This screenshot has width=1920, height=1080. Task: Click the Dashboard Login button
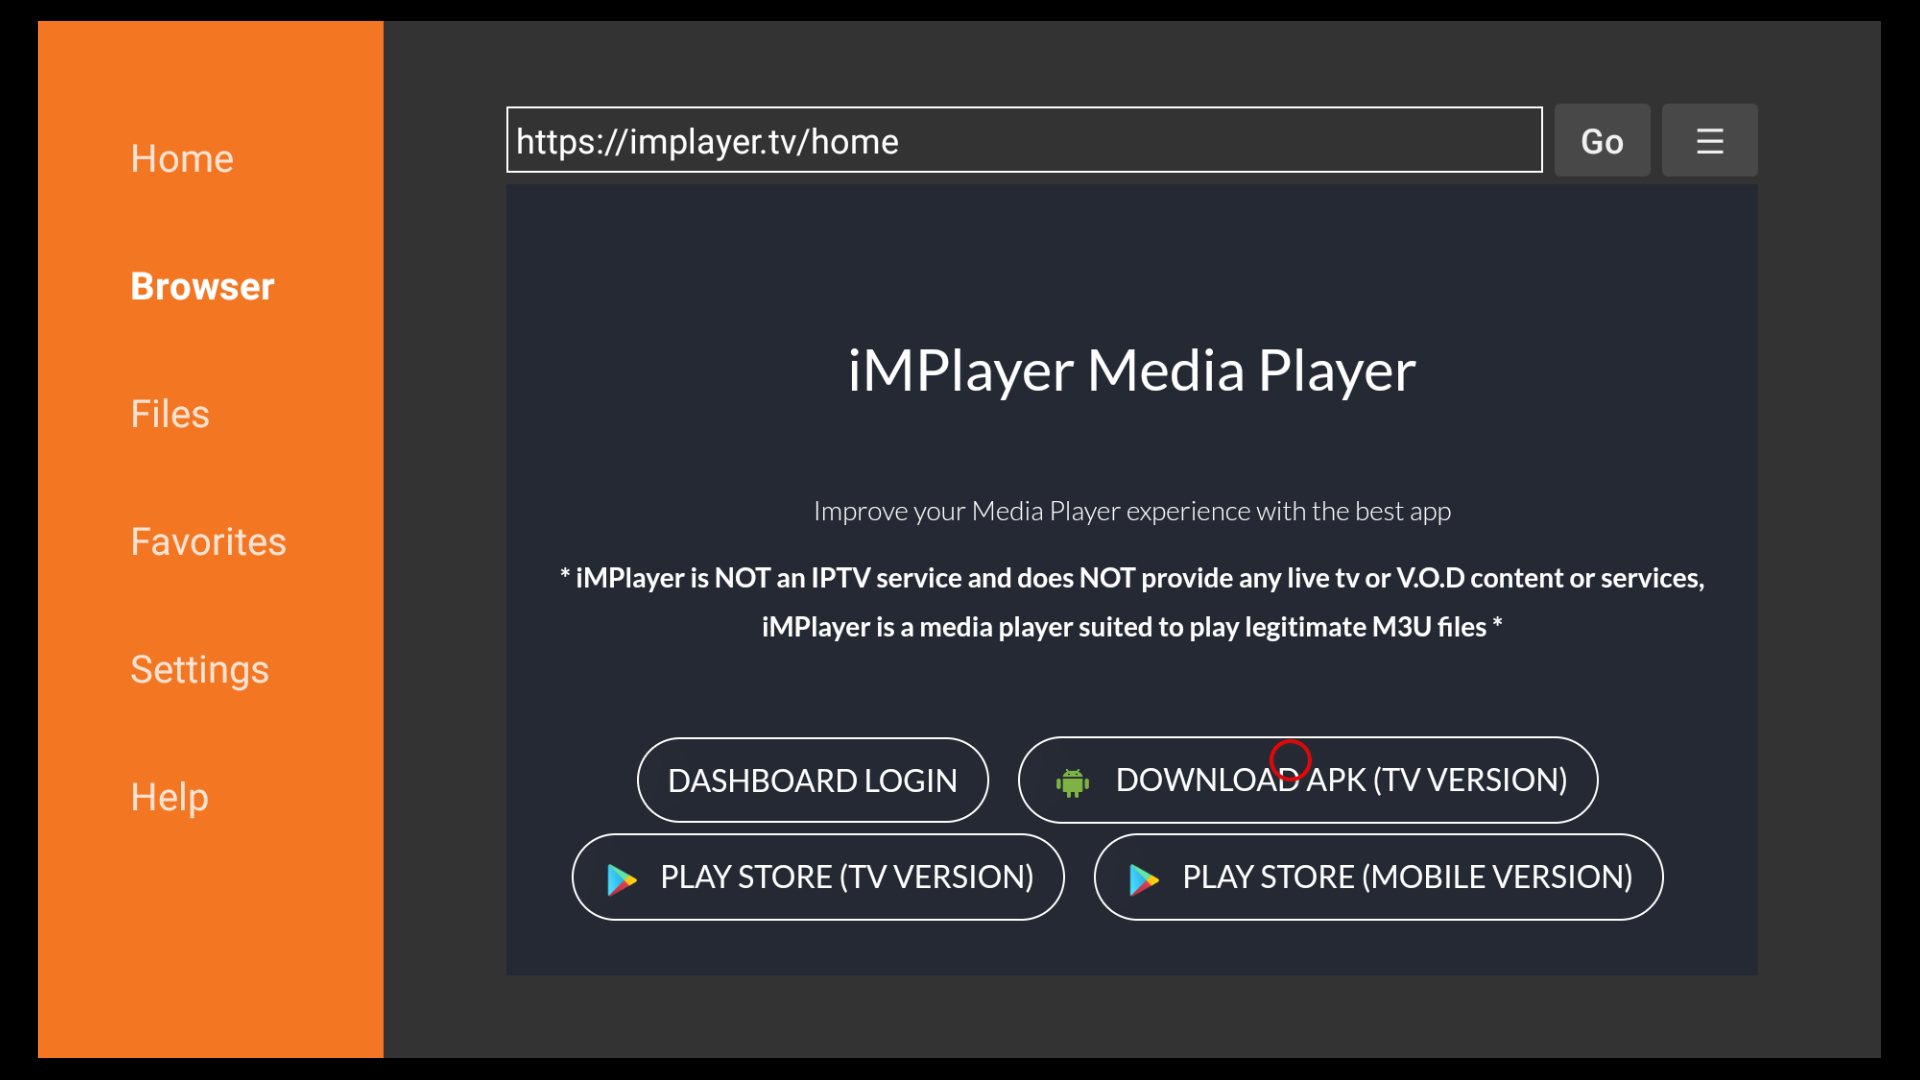[812, 780]
